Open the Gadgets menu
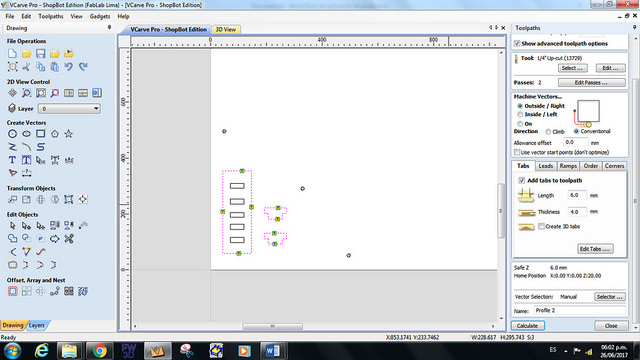Viewport: 640px width, 360px height. [x=100, y=16]
